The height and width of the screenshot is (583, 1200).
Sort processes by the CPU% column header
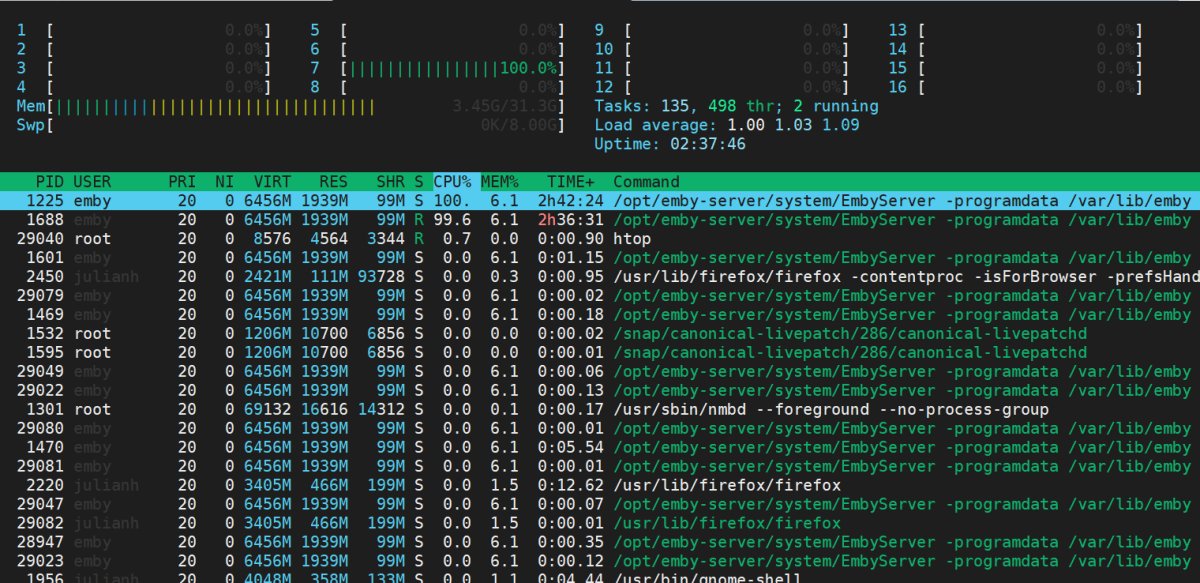455,182
